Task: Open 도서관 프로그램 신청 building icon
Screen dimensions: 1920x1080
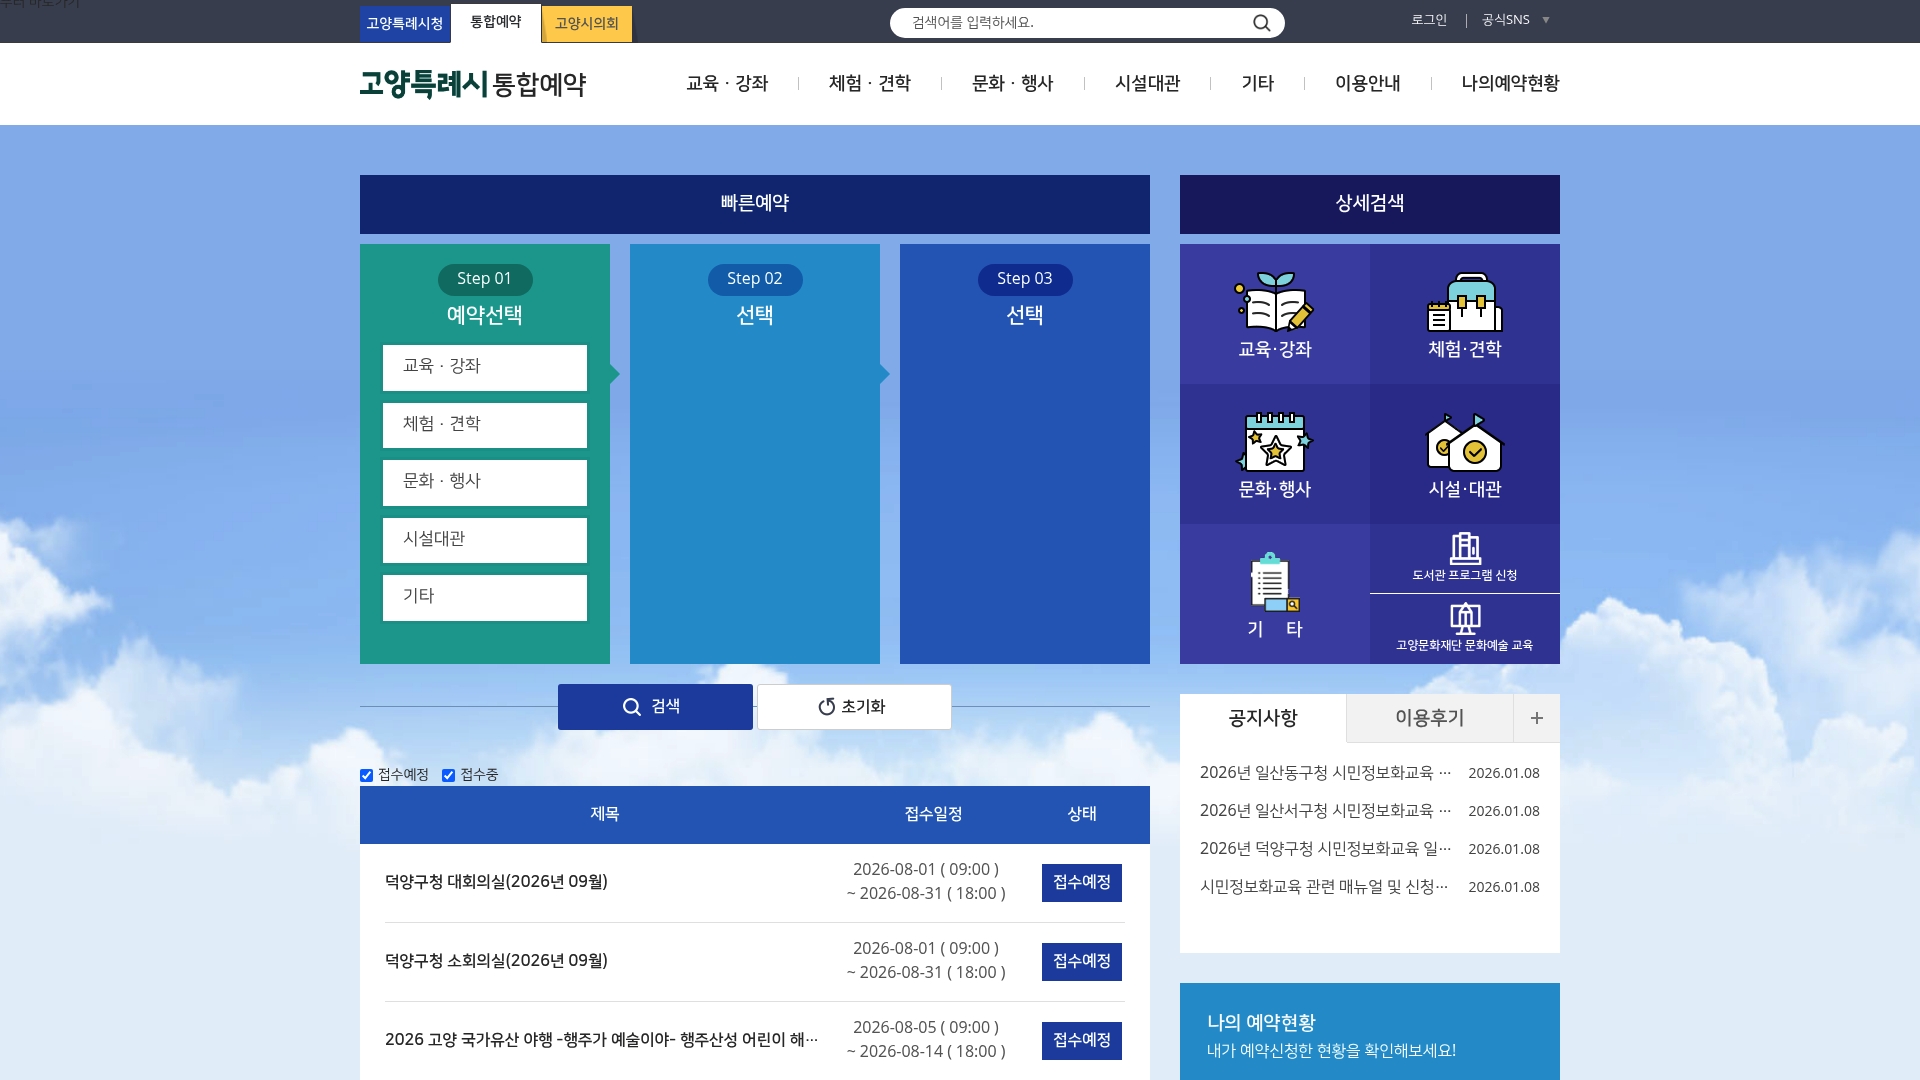Action: [x=1464, y=548]
